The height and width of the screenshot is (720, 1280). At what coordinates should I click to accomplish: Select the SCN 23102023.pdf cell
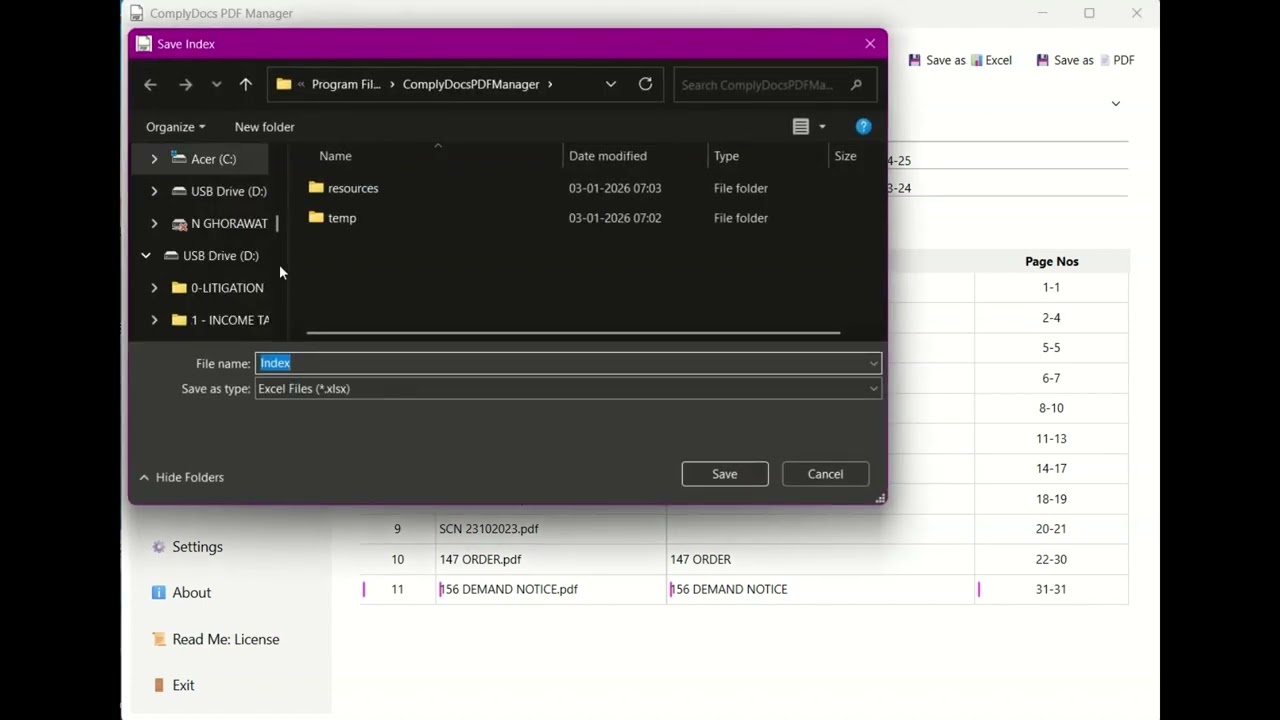click(x=551, y=529)
